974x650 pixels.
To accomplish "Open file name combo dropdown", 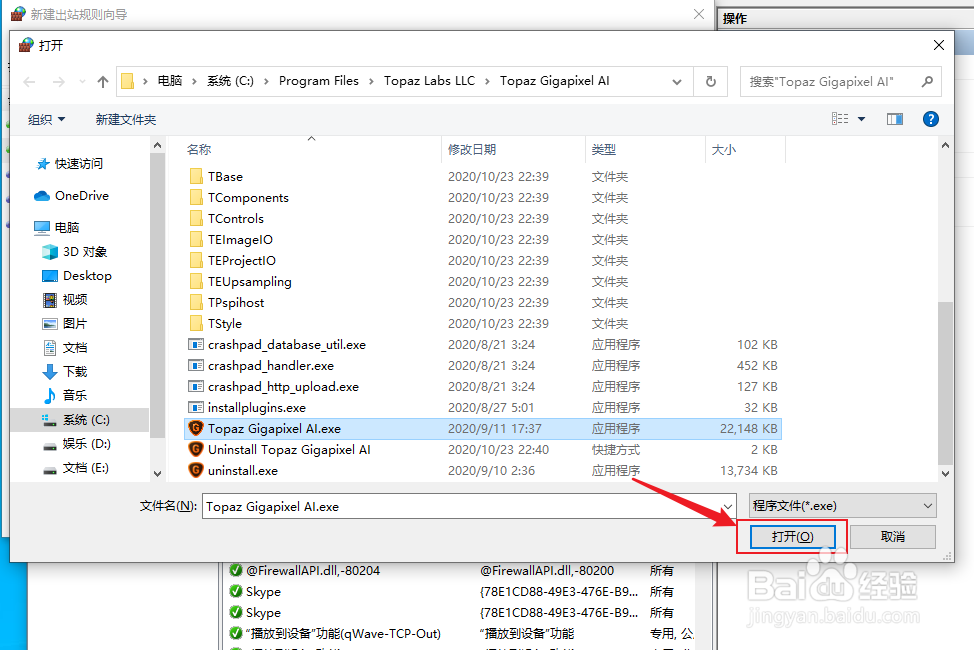I will (x=727, y=506).
